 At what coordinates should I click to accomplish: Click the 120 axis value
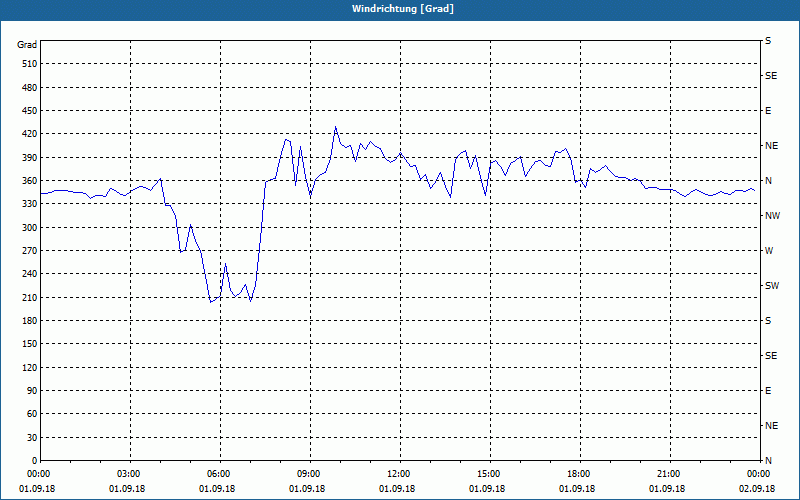[30, 368]
